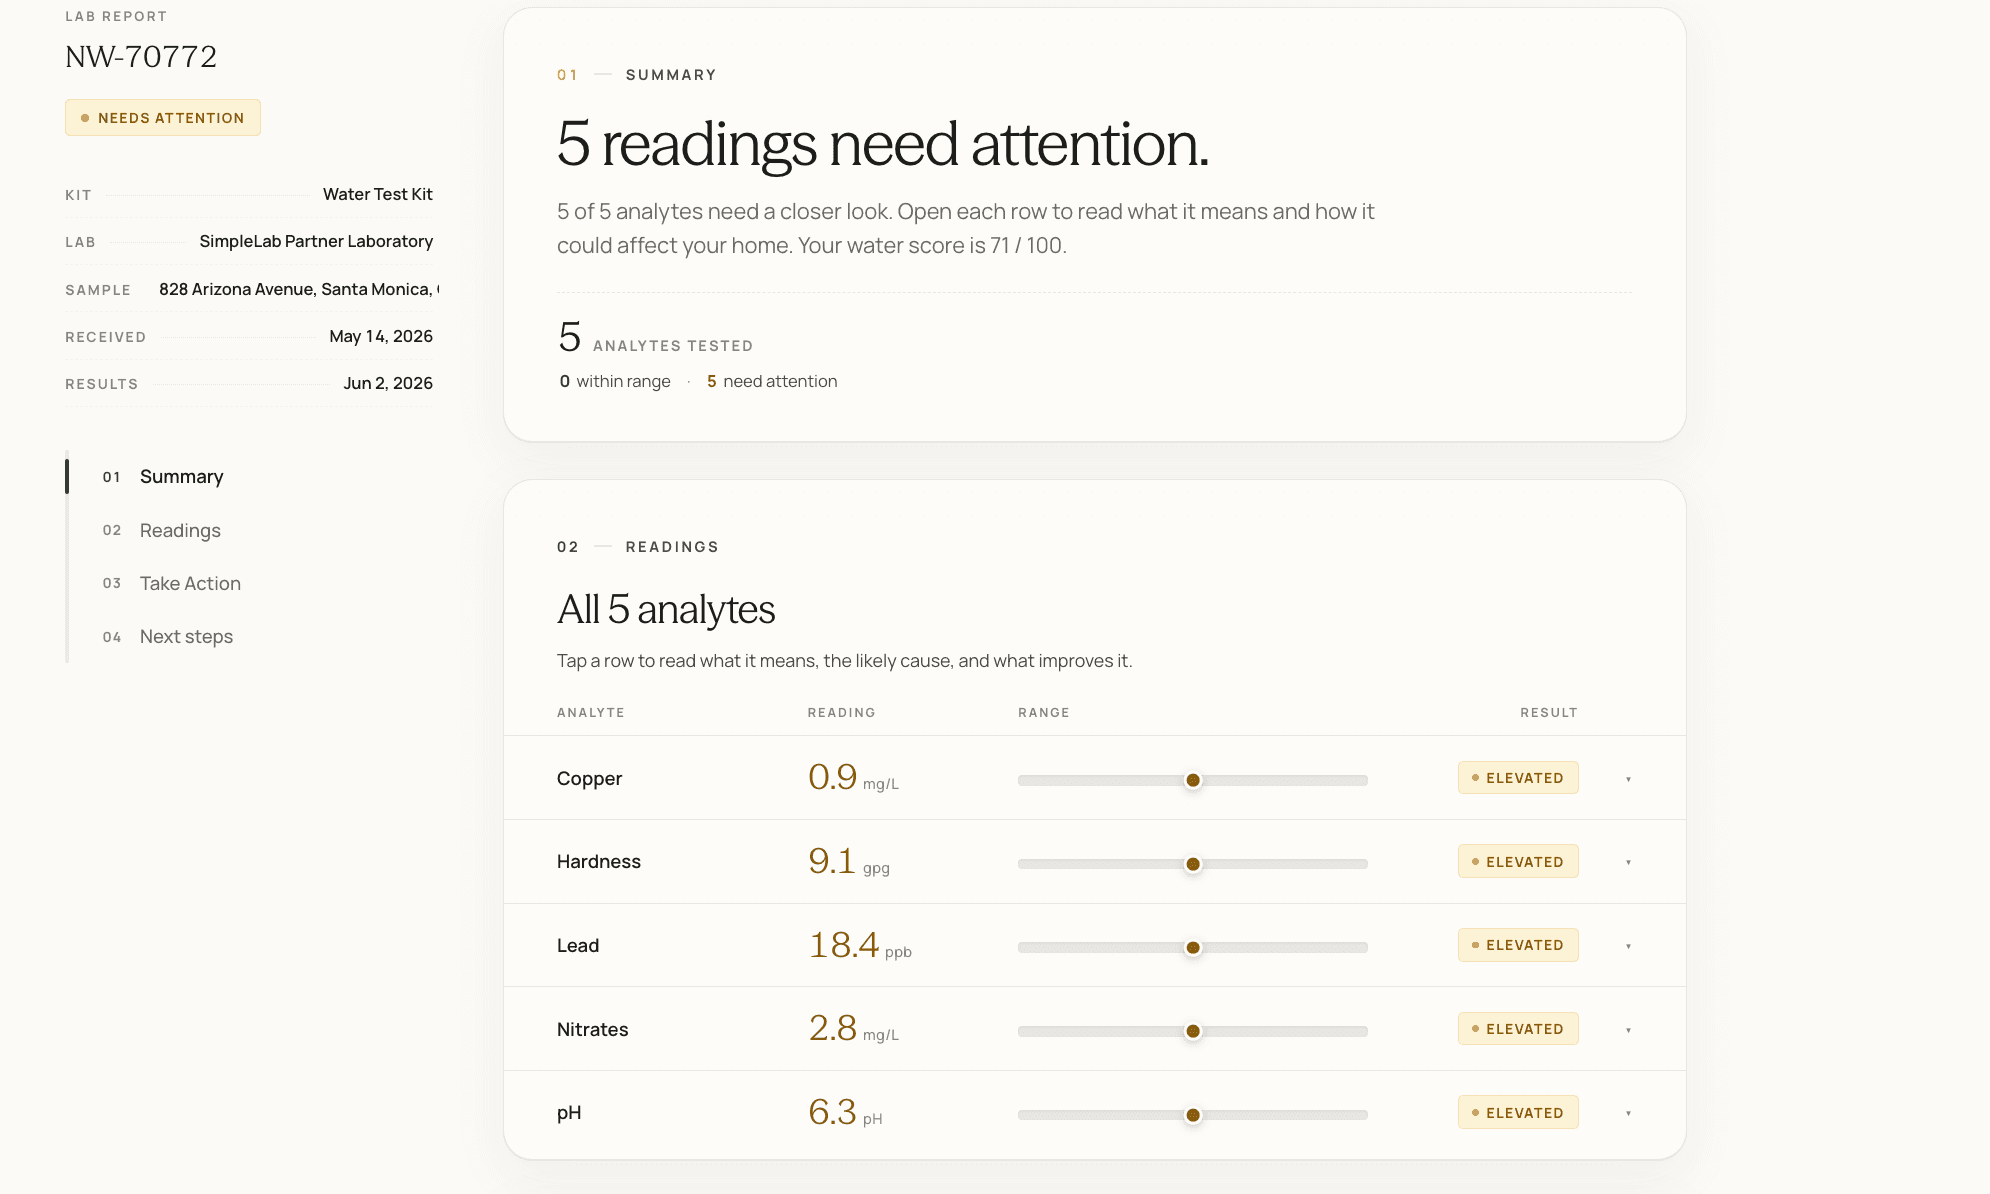Jump to Next steps section

coord(168,637)
